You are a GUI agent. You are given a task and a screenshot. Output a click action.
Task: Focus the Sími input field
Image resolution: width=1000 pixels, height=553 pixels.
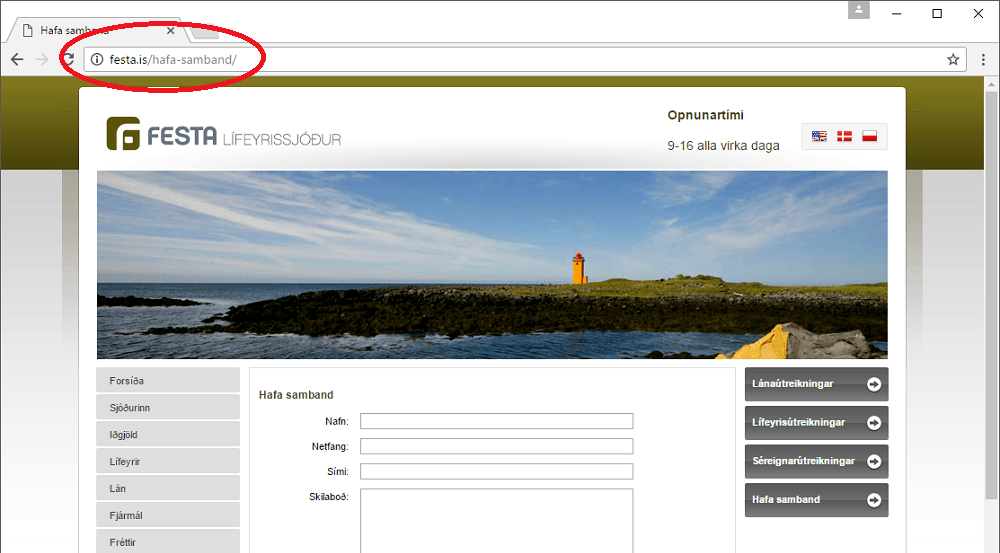tap(496, 471)
